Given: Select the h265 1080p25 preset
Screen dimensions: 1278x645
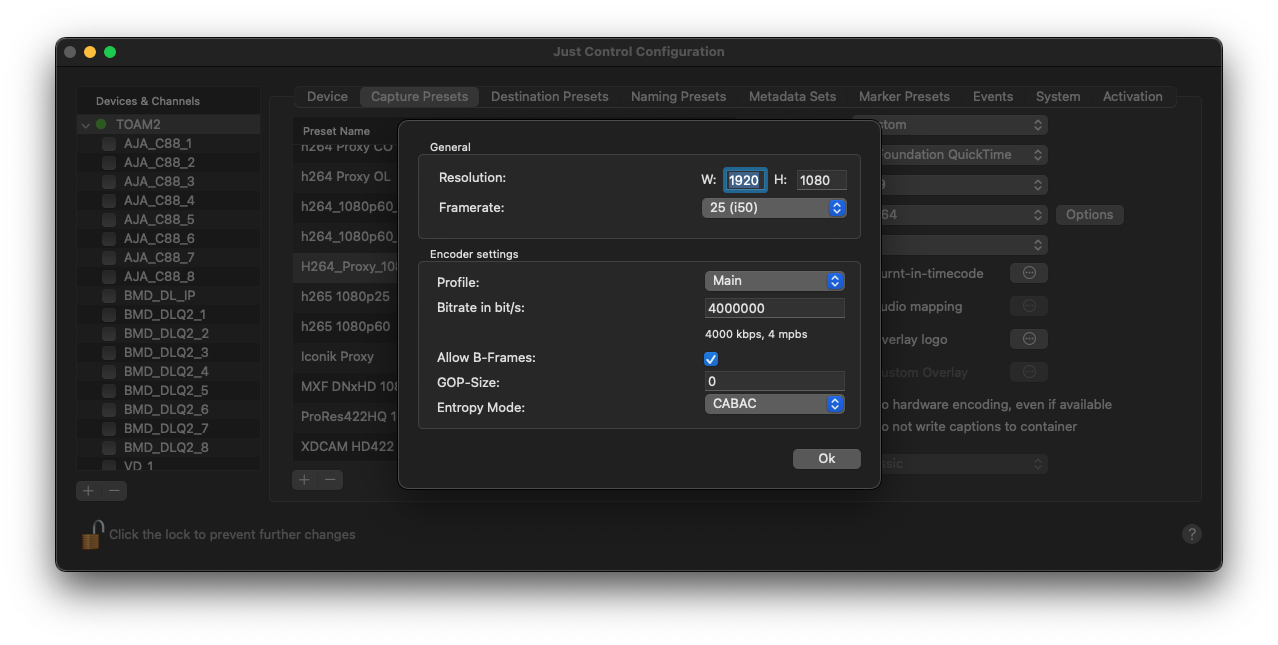Looking at the screenshot, I should [x=346, y=296].
